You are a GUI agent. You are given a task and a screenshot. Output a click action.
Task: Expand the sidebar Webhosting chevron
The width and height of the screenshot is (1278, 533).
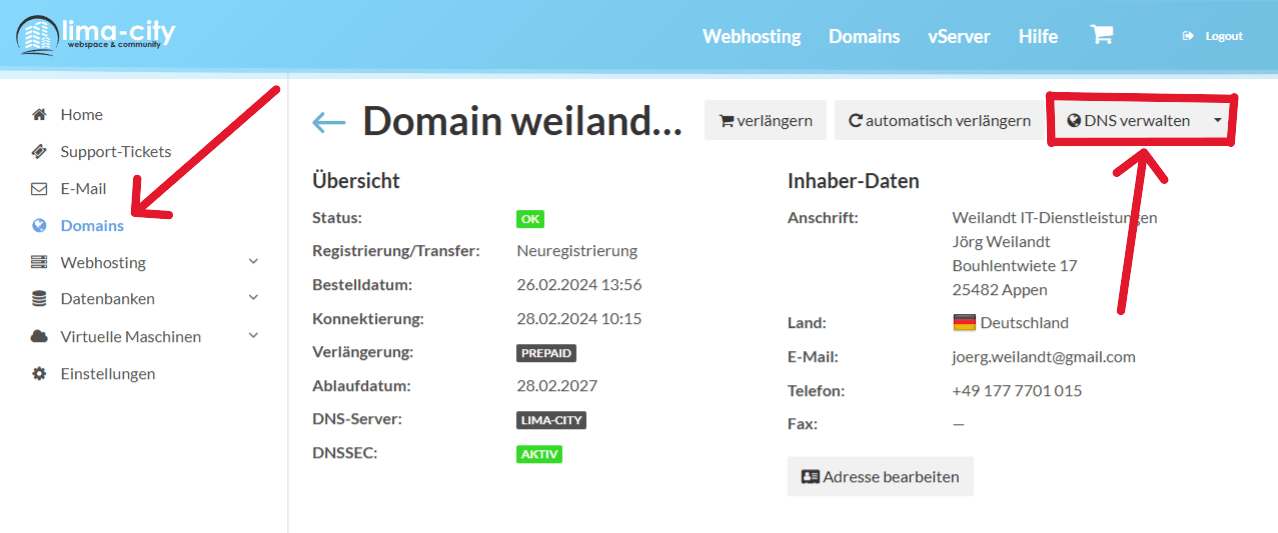[x=253, y=261]
